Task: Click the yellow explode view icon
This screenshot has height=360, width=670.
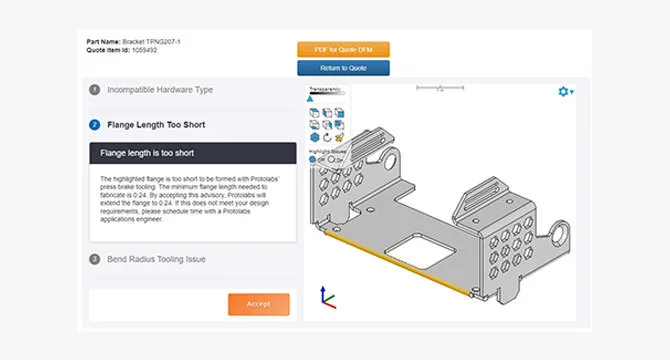Action: click(339, 138)
